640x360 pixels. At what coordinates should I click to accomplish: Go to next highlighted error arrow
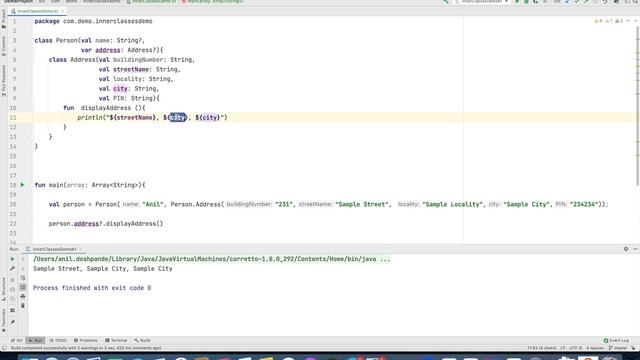point(636,21)
